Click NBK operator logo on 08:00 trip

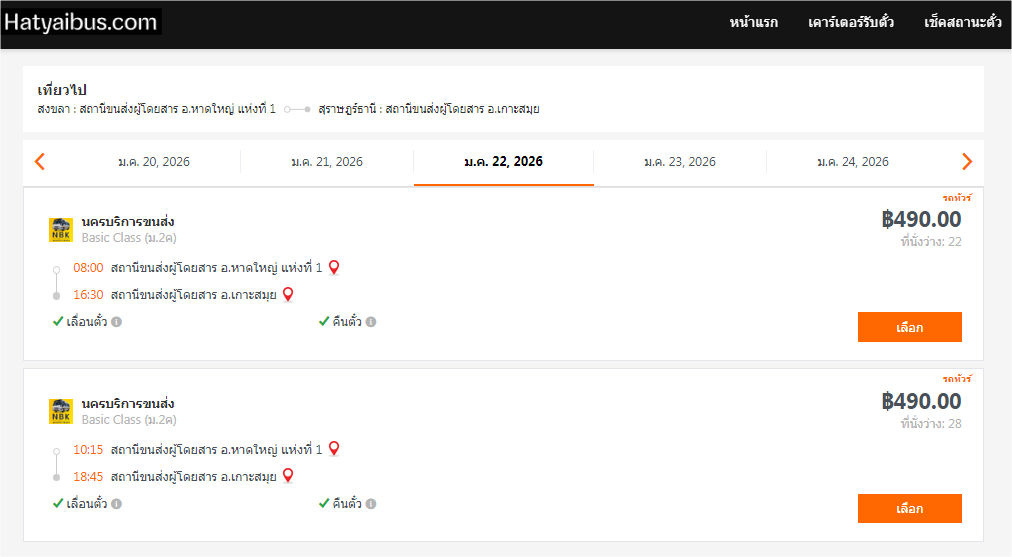click(x=61, y=230)
